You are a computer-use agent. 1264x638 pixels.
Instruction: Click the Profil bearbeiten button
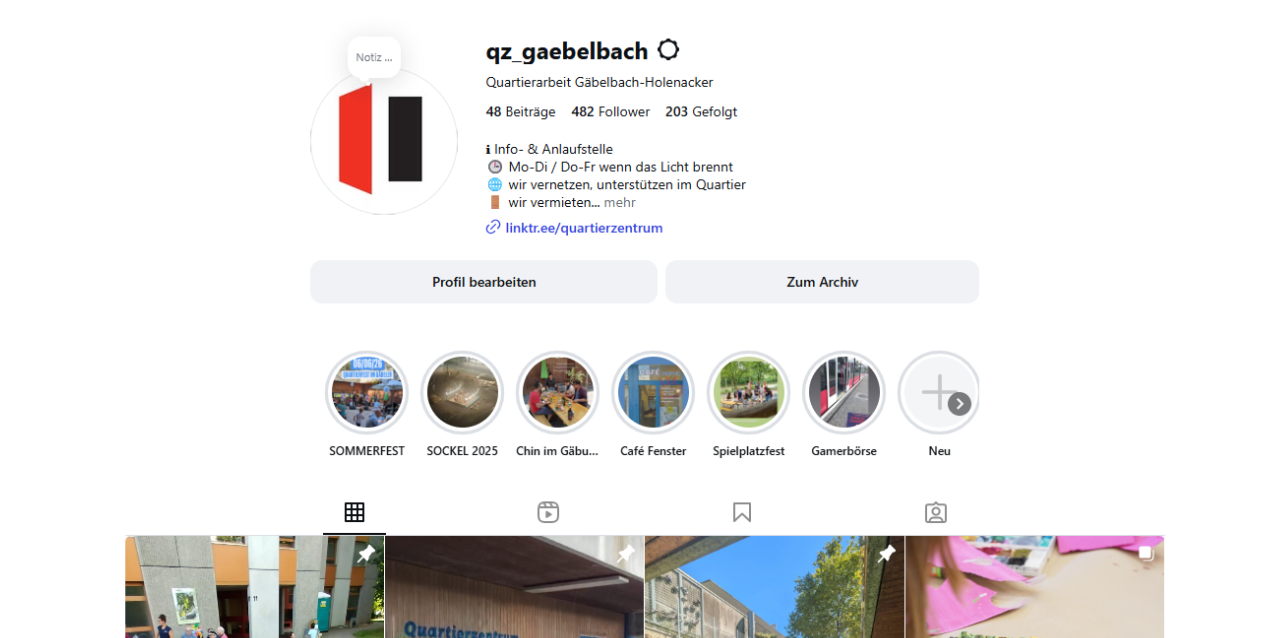pyautogui.click(x=484, y=282)
